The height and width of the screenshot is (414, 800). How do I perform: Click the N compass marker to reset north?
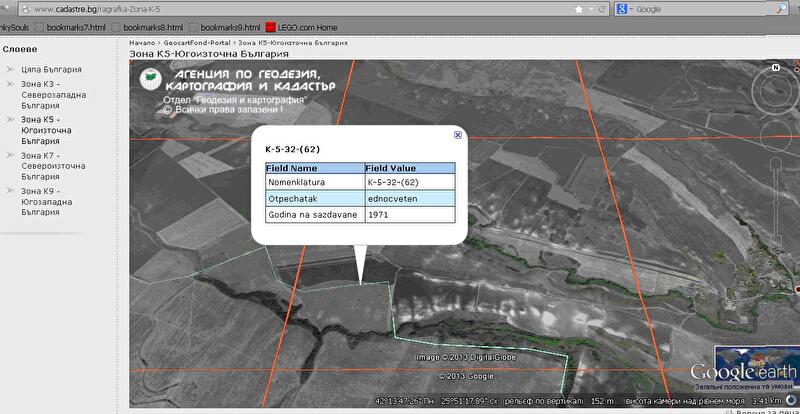(776, 67)
